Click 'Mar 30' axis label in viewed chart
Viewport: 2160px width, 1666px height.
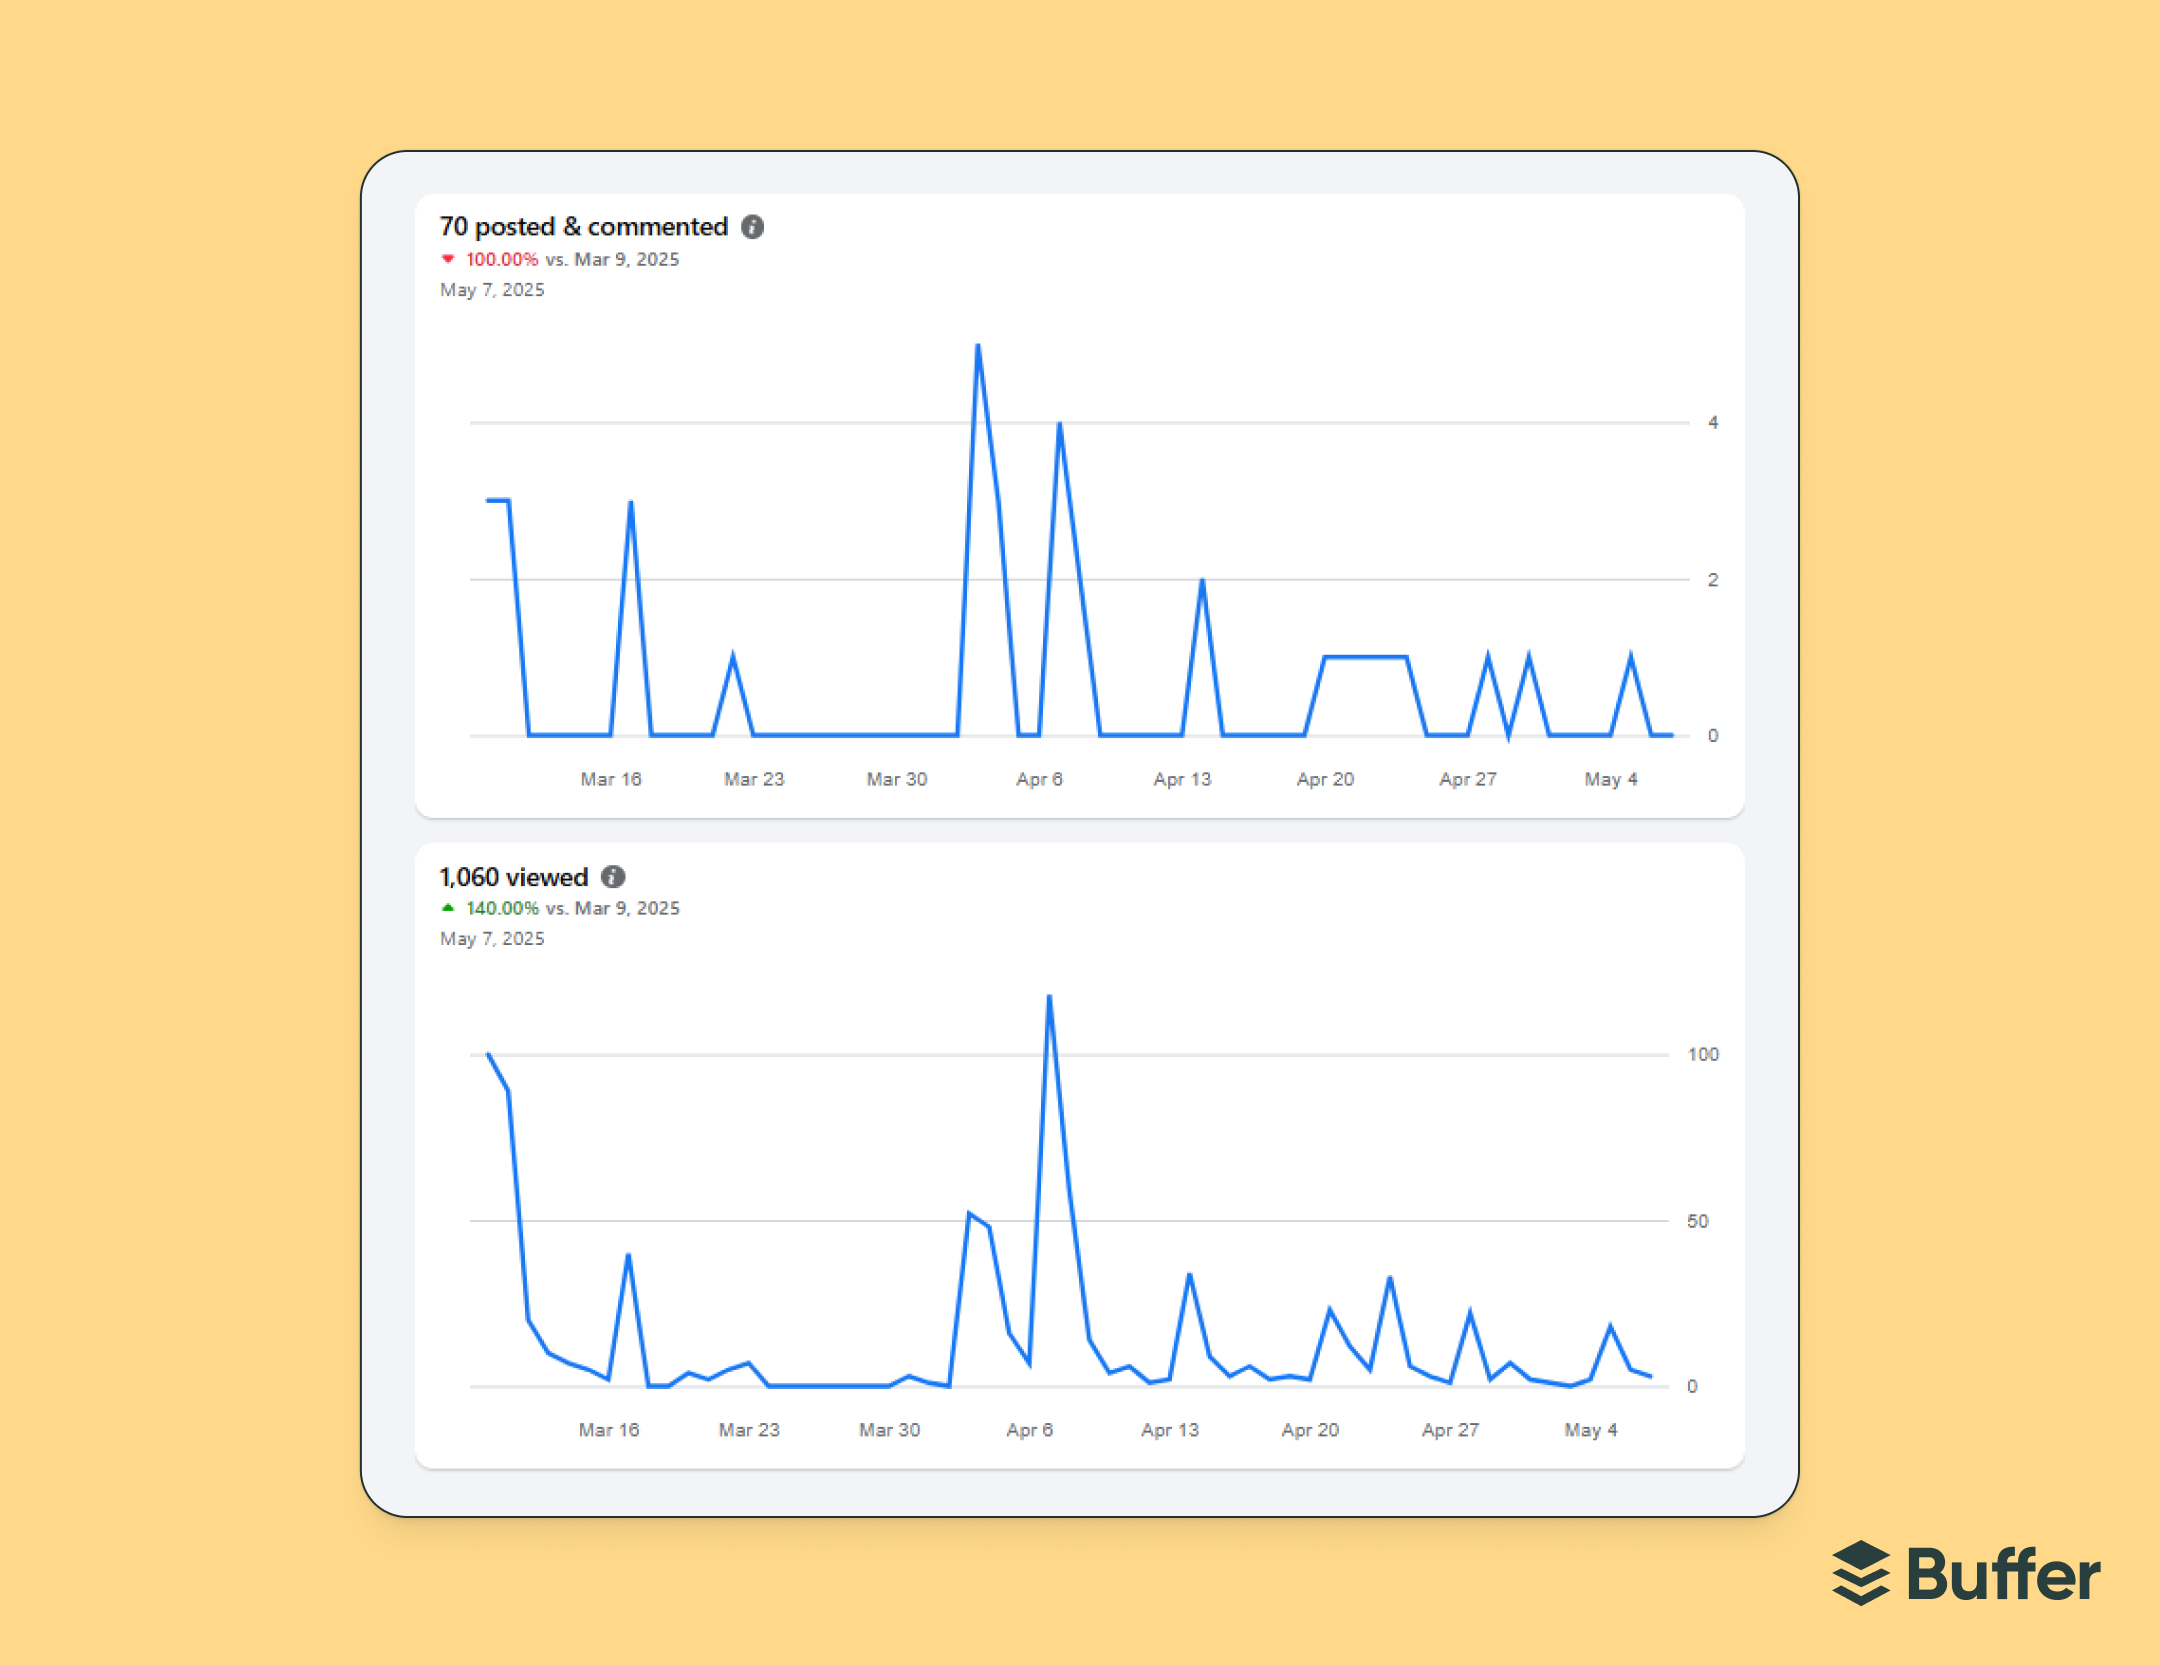tap(889, 1430)
